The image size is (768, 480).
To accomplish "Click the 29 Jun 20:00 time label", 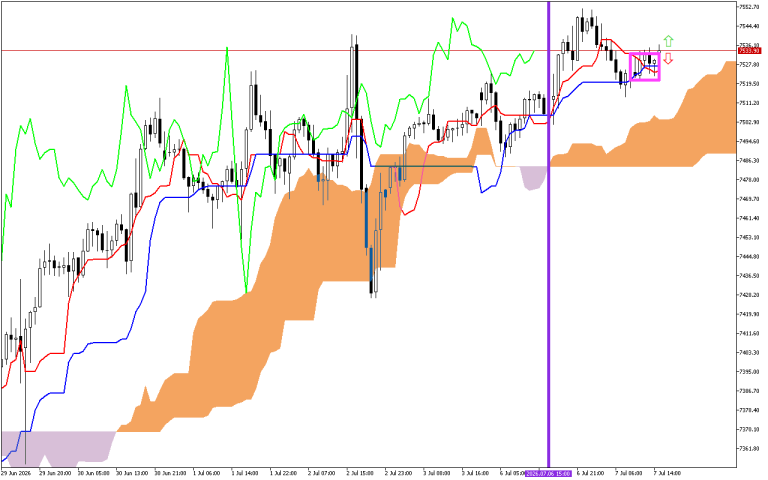I will point(55,474).
